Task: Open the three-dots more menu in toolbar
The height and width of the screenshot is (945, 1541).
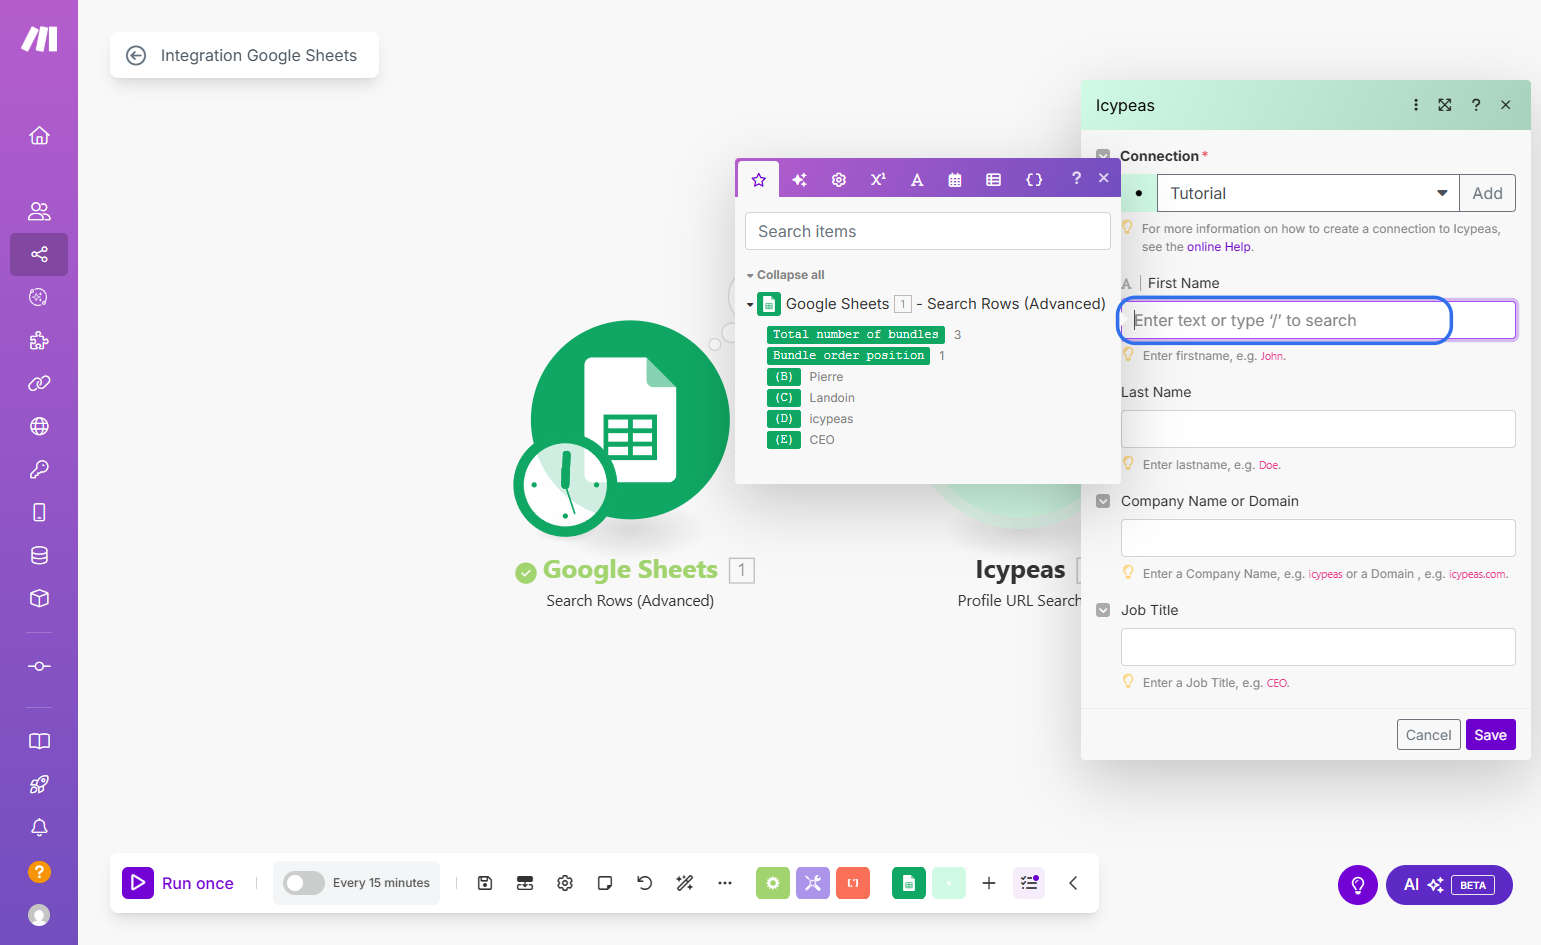Action: (x=725, y=883)
